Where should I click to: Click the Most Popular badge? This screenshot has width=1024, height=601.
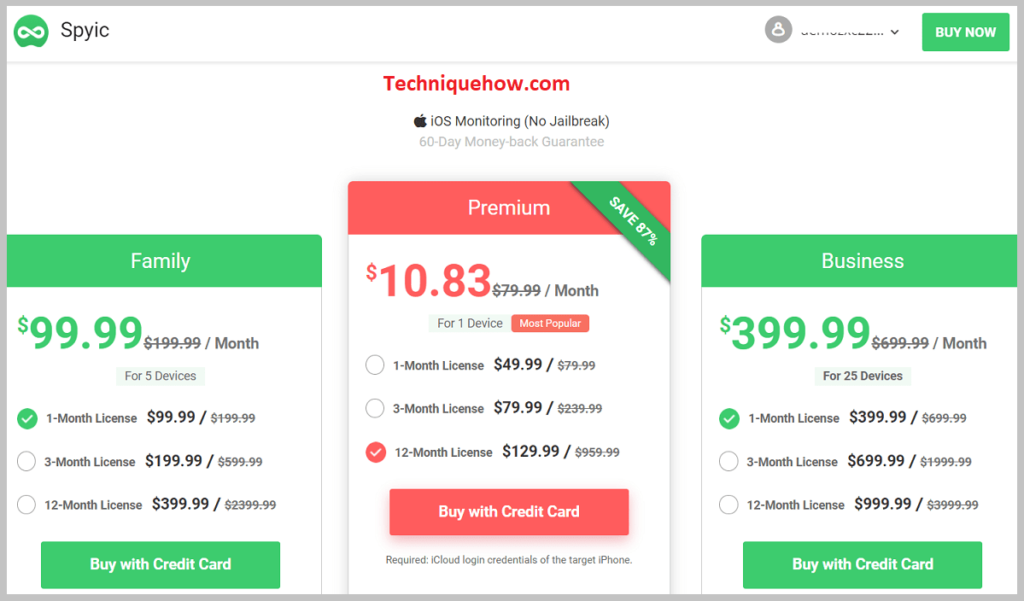550,323
